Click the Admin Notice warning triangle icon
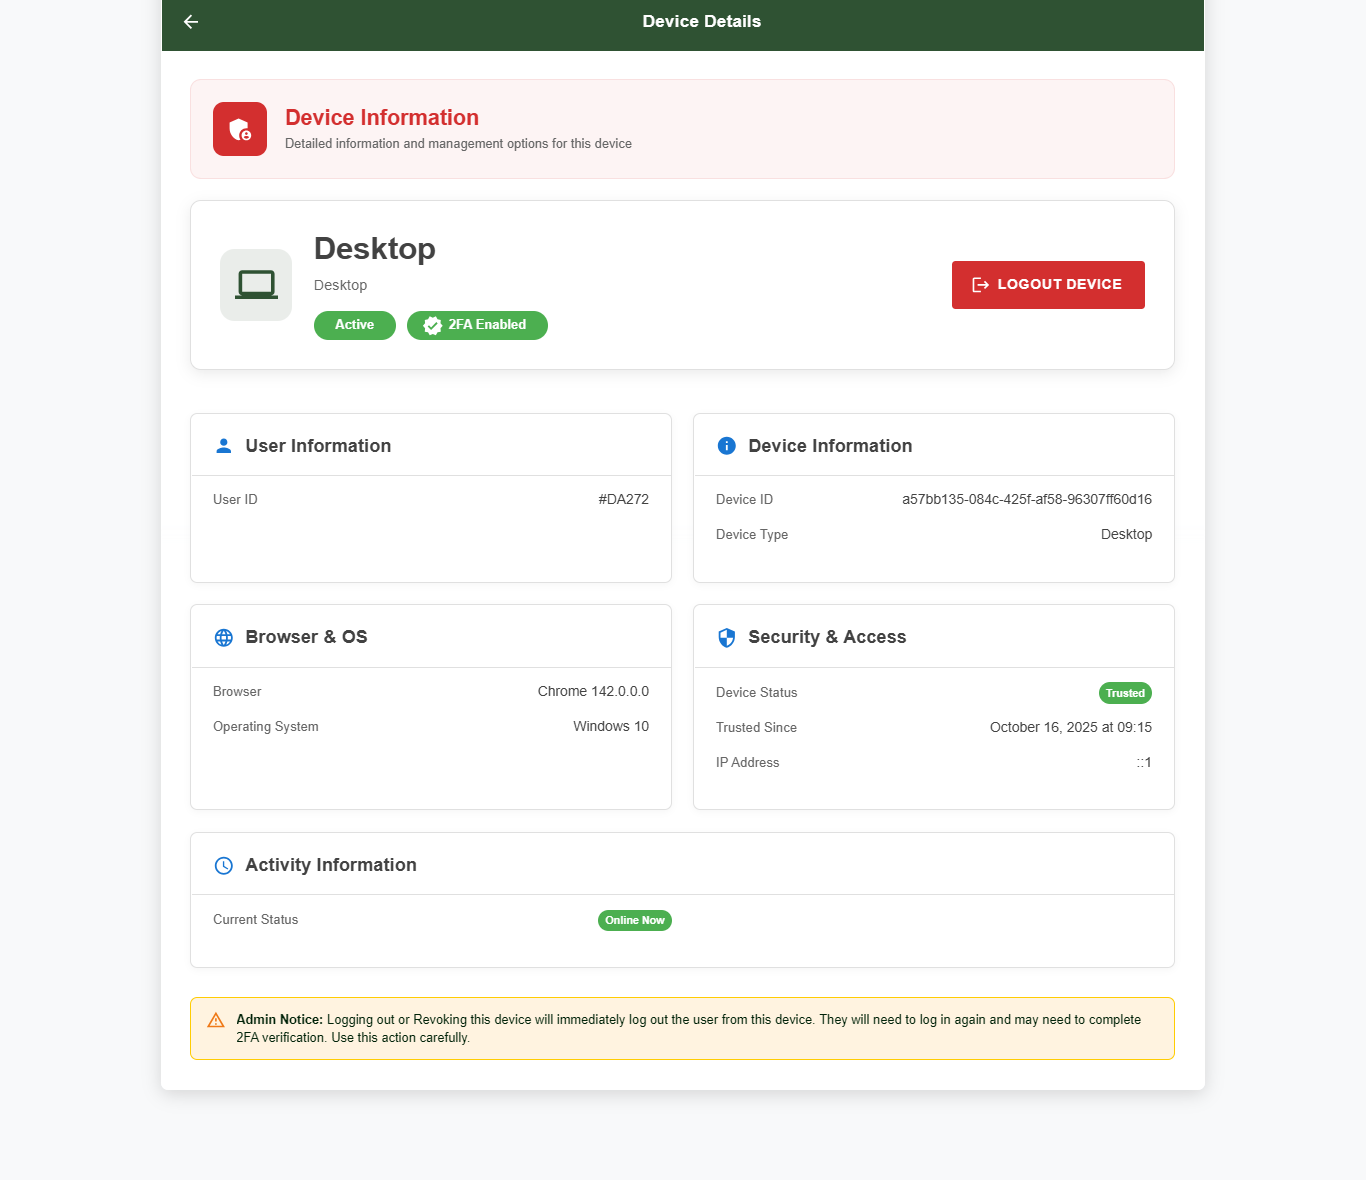 click(216, 1021)
